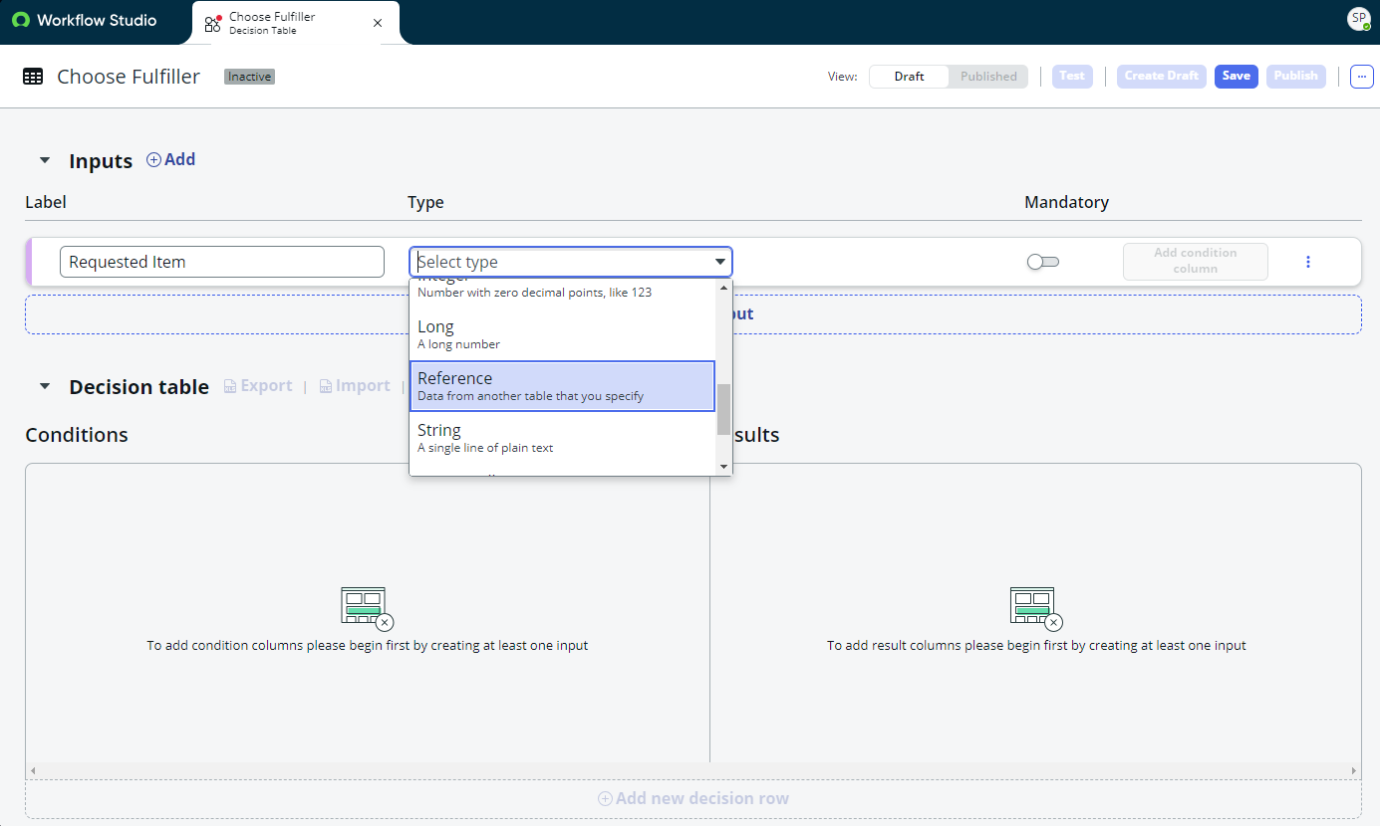The width and height of the screenshot is (1380, 826).
Task: Click the Workflow Studio logo icon
Action: (x=21, y=20)
